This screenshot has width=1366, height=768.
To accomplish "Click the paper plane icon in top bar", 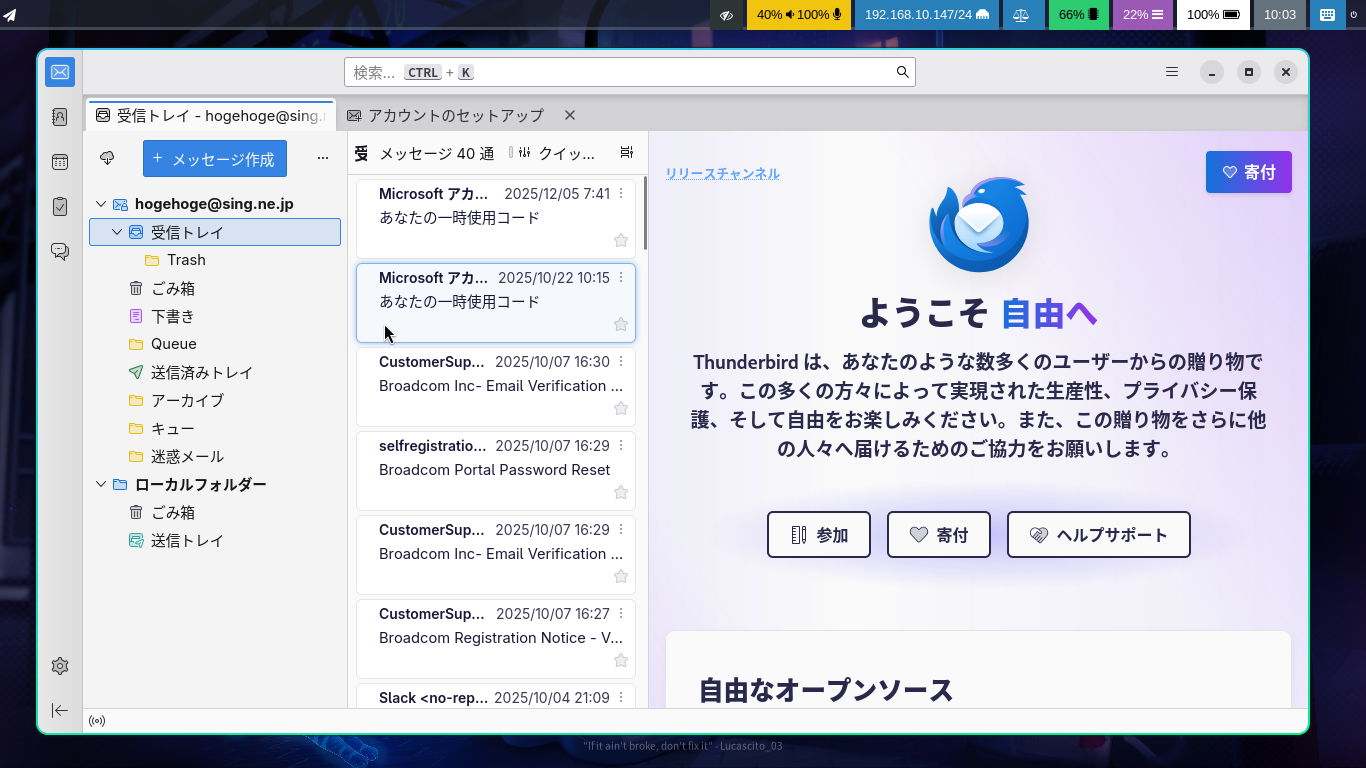I will [x=10, y=15].
